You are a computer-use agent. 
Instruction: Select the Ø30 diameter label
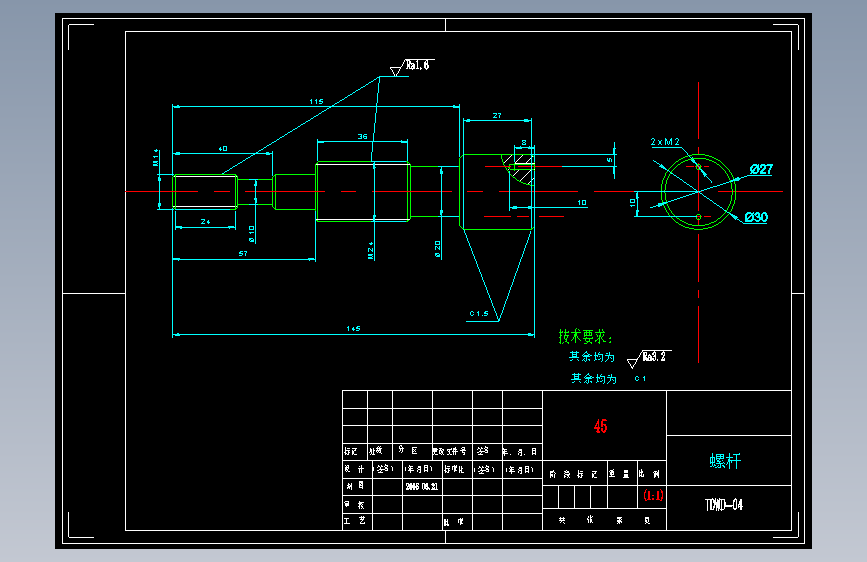tap(756, 217)
